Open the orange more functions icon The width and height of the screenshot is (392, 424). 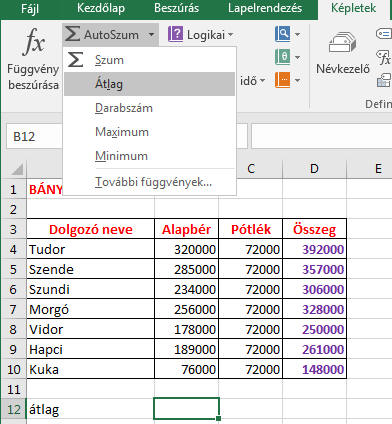(282, 80)
